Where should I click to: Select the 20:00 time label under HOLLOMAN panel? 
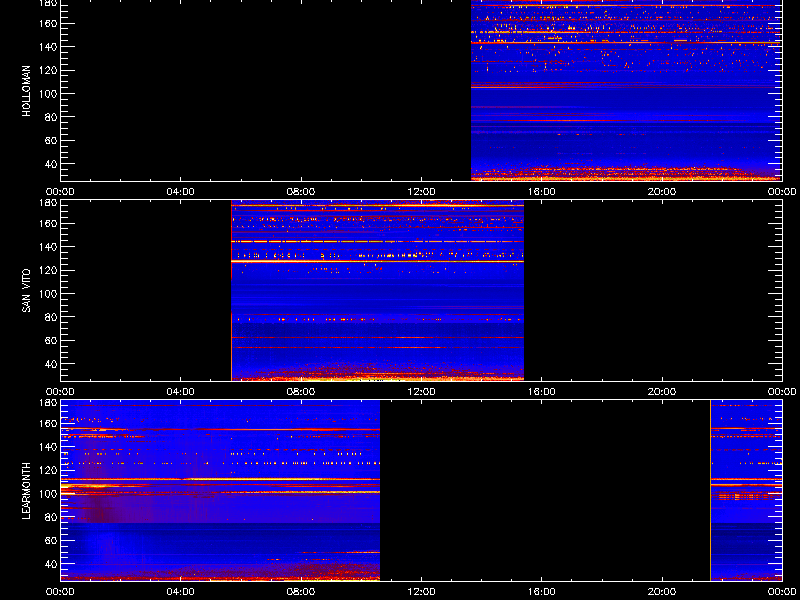coord(662,192)
